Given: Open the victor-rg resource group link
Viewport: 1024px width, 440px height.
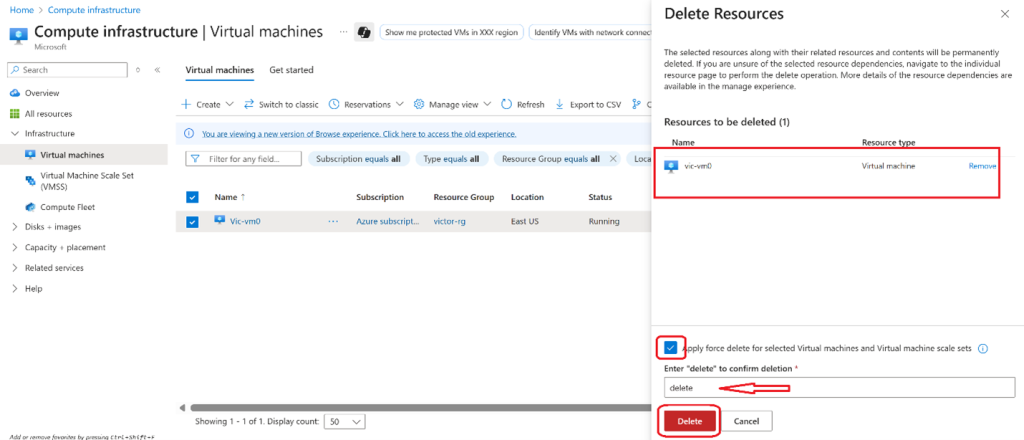Looking at the screenshot, I should point(449,221).
